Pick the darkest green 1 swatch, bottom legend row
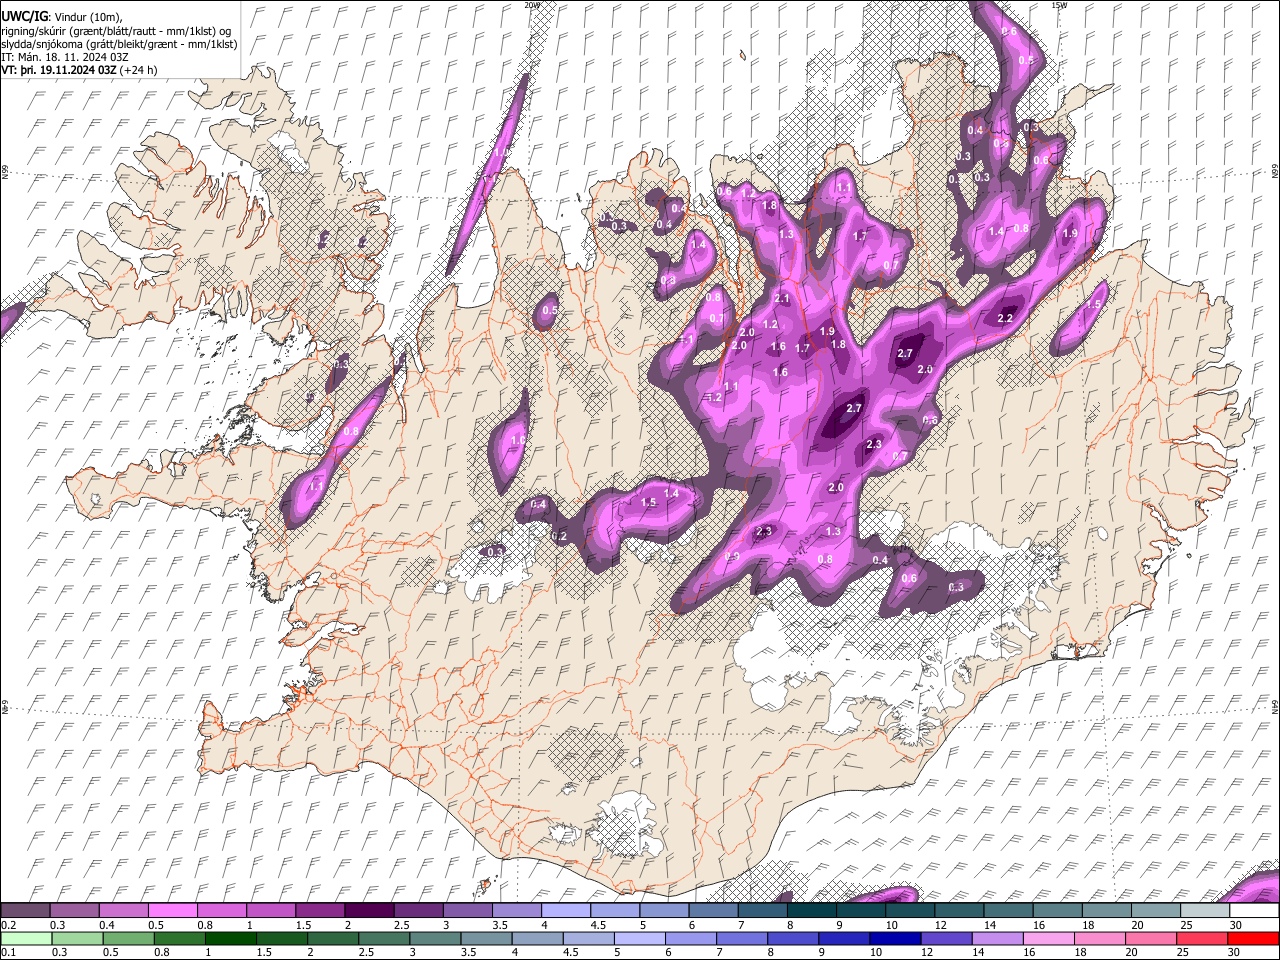This screenshot has height=960, width=1280. [231, 938]
